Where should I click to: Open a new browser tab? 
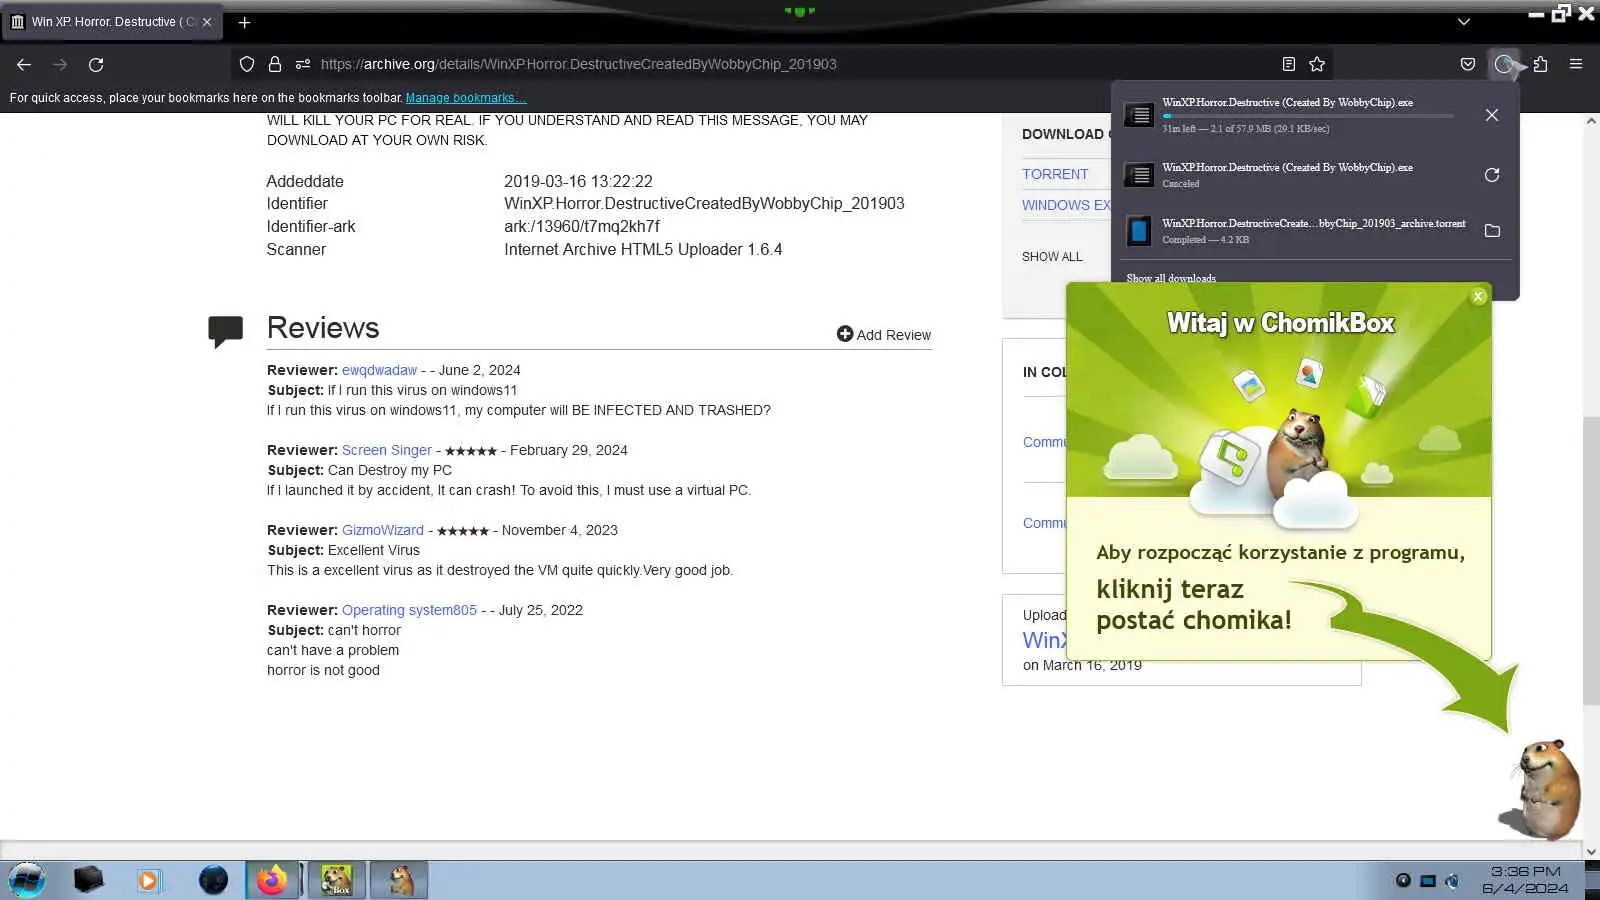pos(244,22)
